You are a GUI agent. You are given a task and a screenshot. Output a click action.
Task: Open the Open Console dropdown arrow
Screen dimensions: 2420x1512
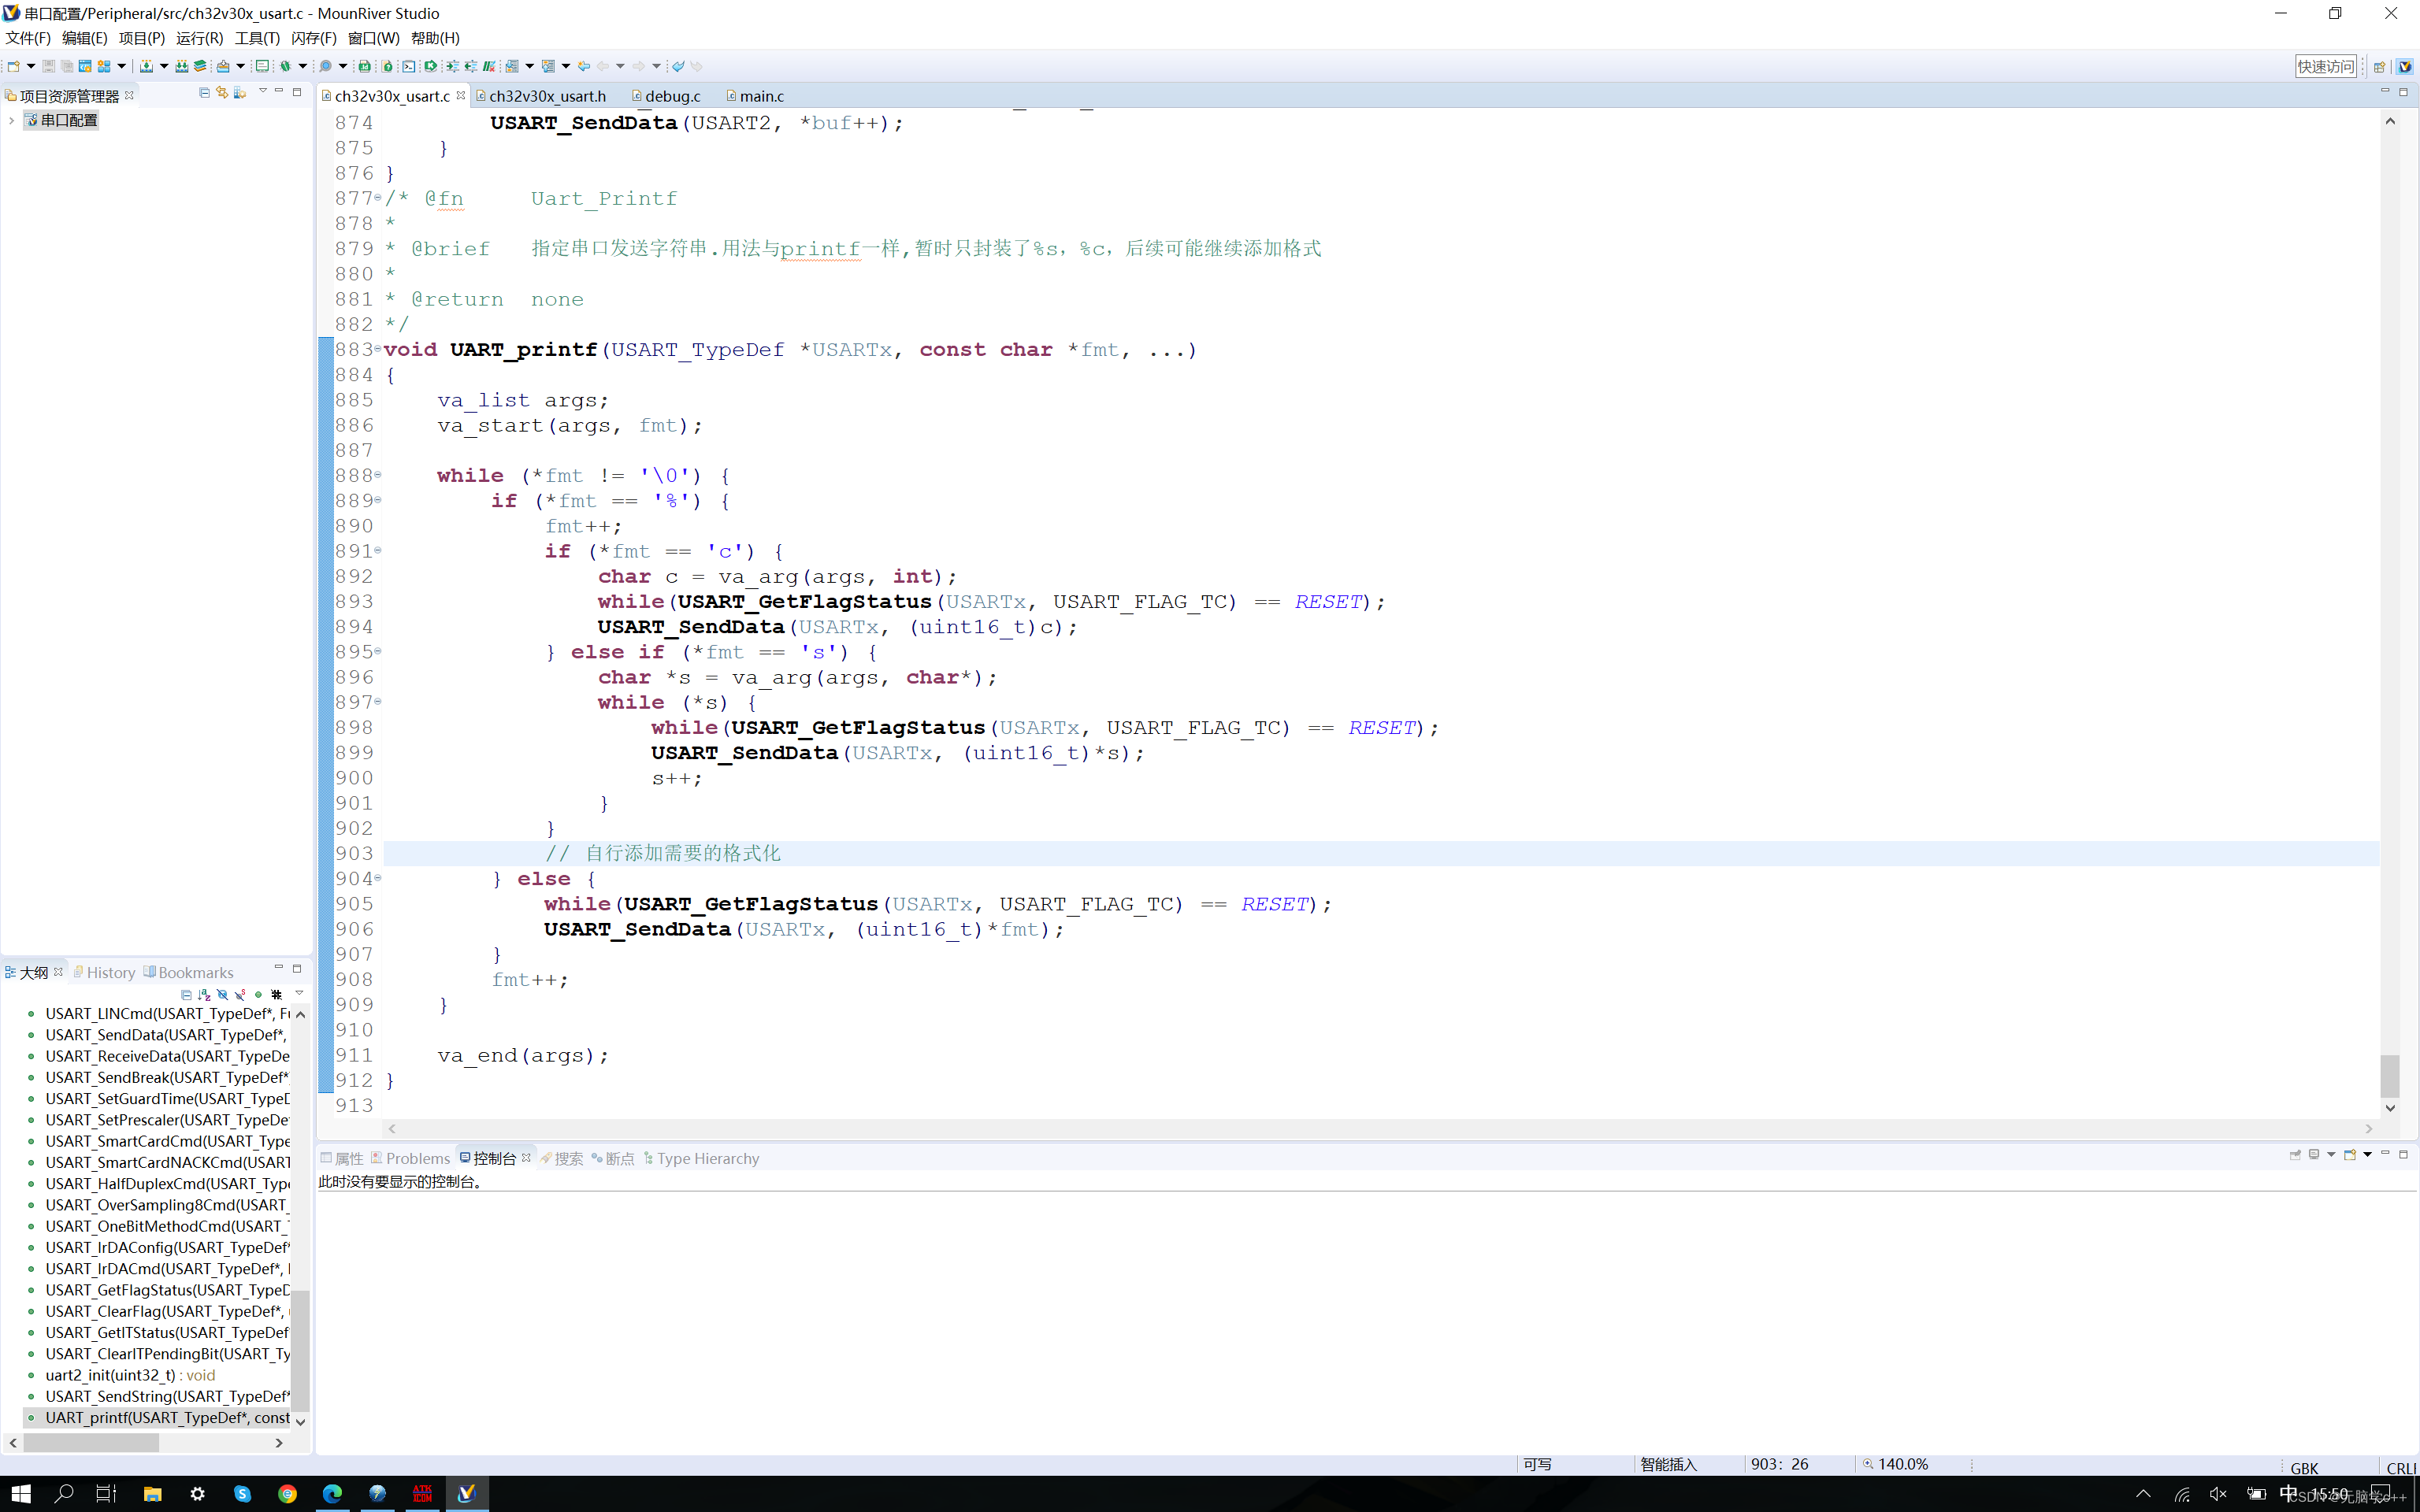click(2368, 1155)
